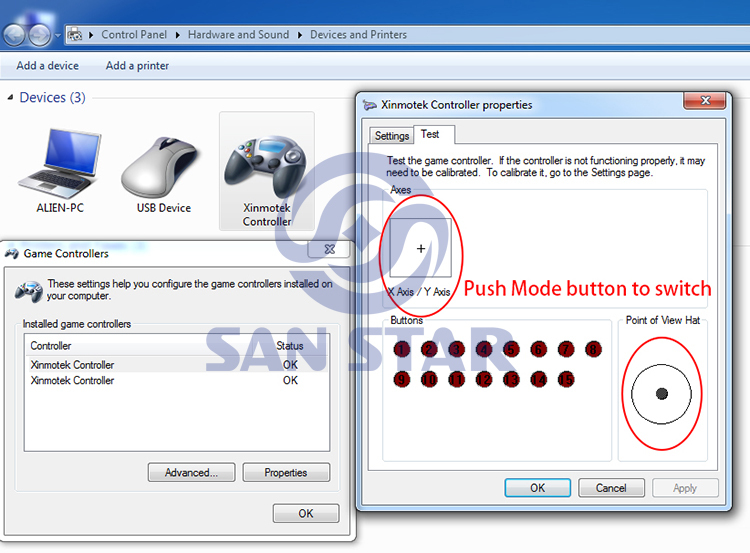Click the Game Controllers title bar icon
750x553 pixels.
point(11,254)
